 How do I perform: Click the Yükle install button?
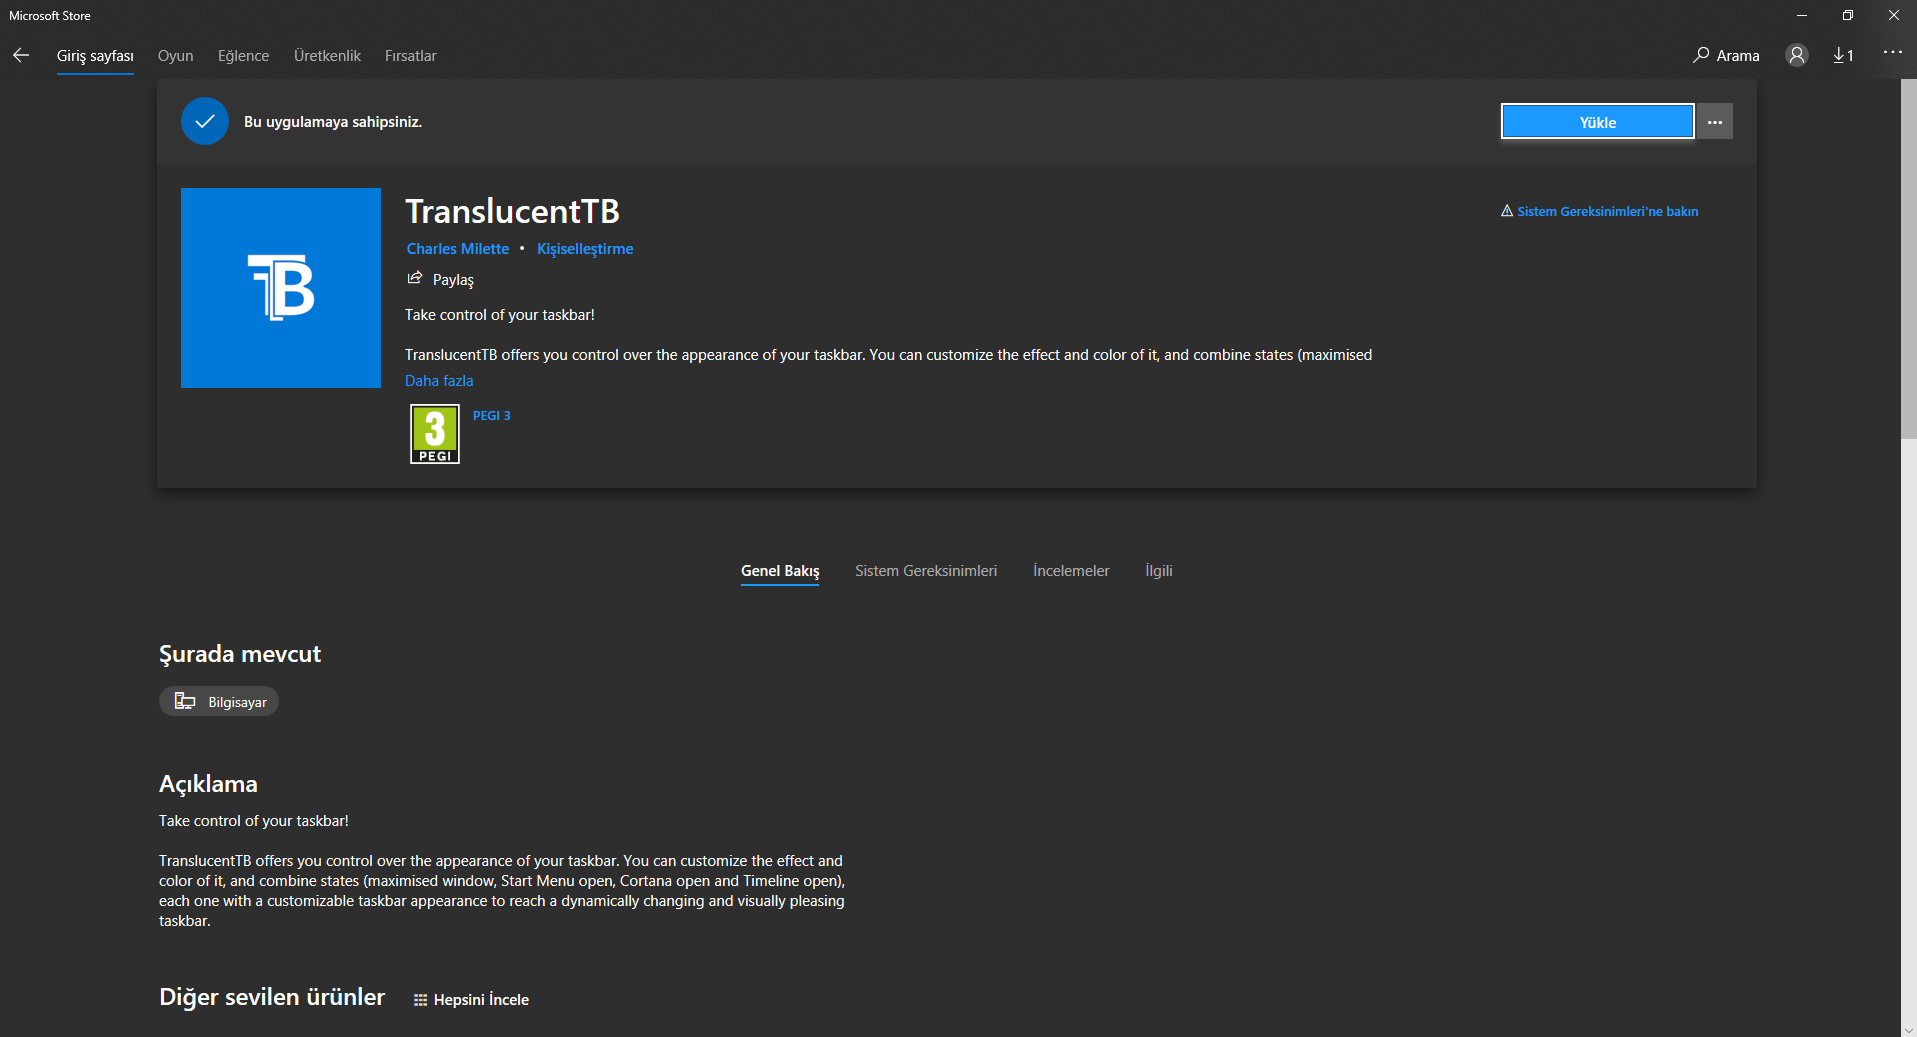(1598, 122)
